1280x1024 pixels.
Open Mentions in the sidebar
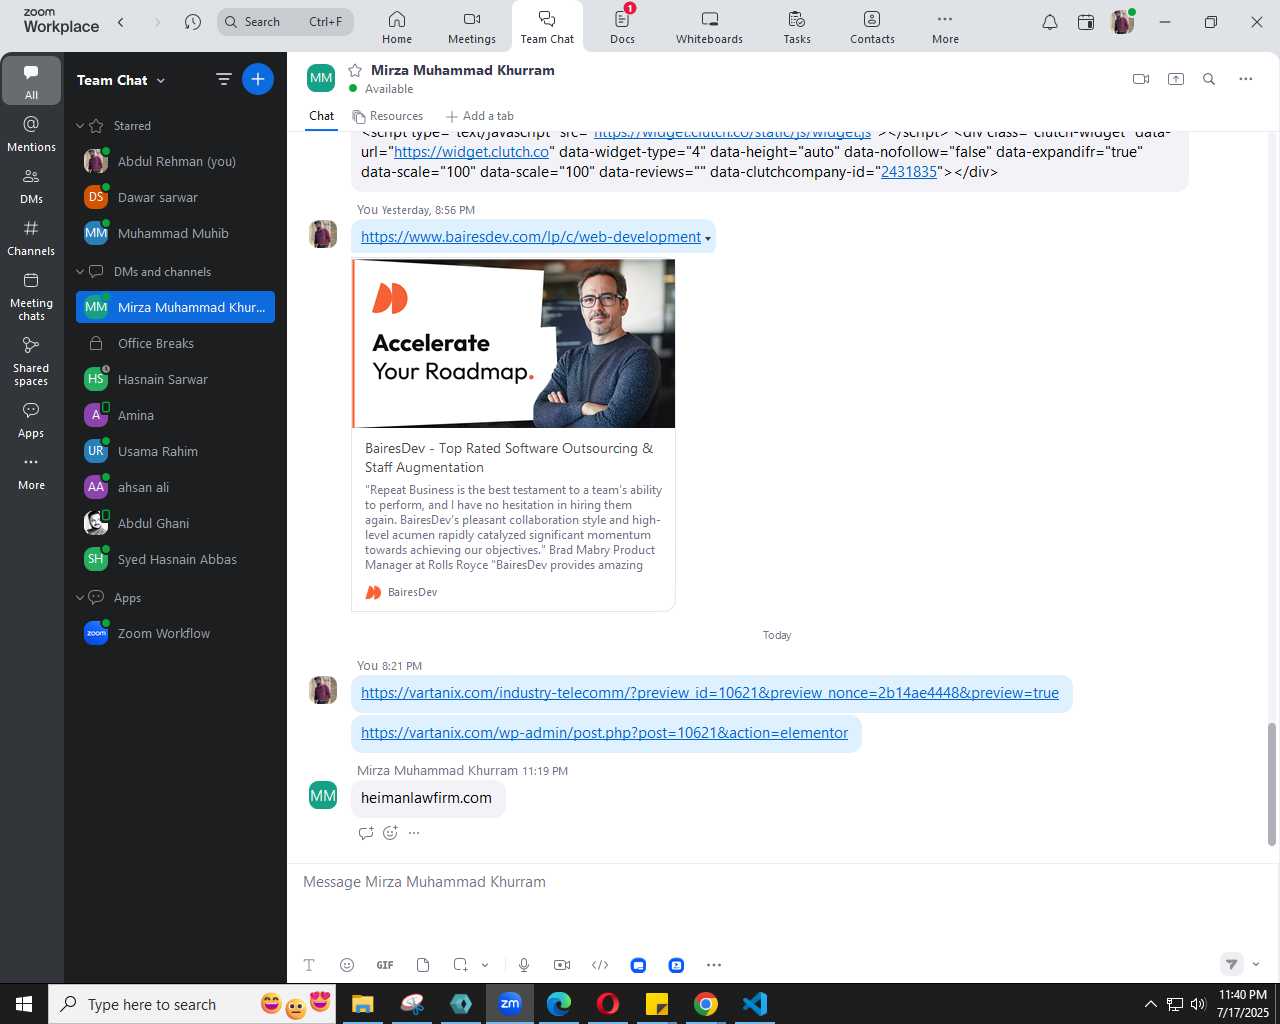click(x=31, y=133)
